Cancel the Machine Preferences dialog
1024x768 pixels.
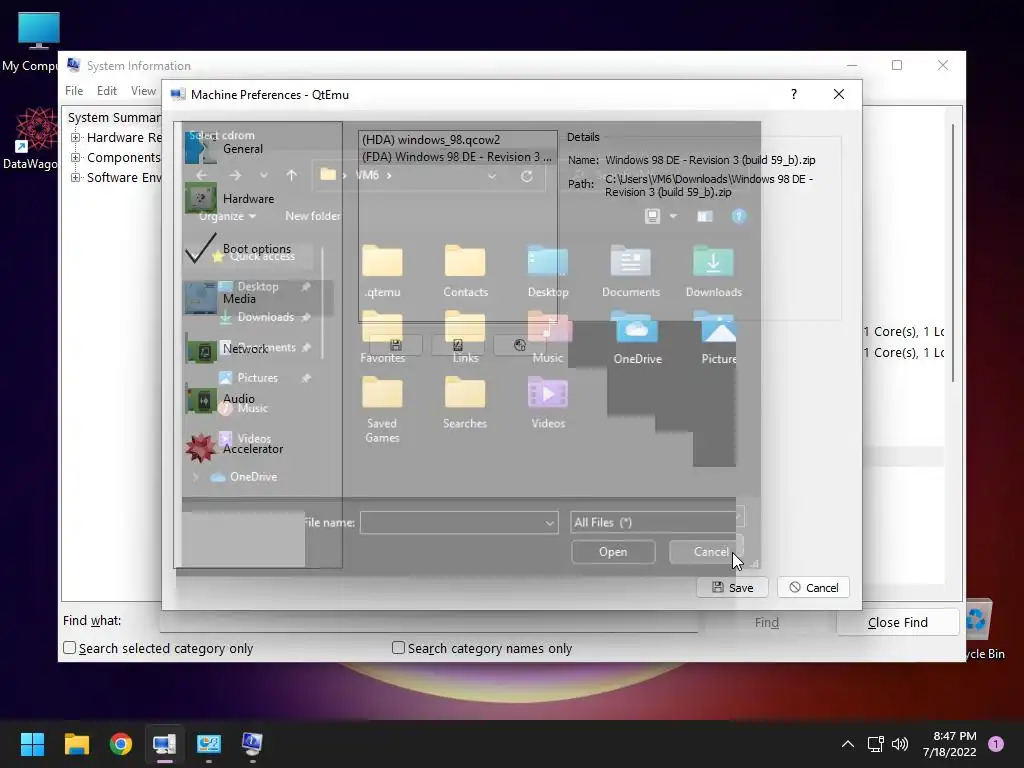[813, 588]
